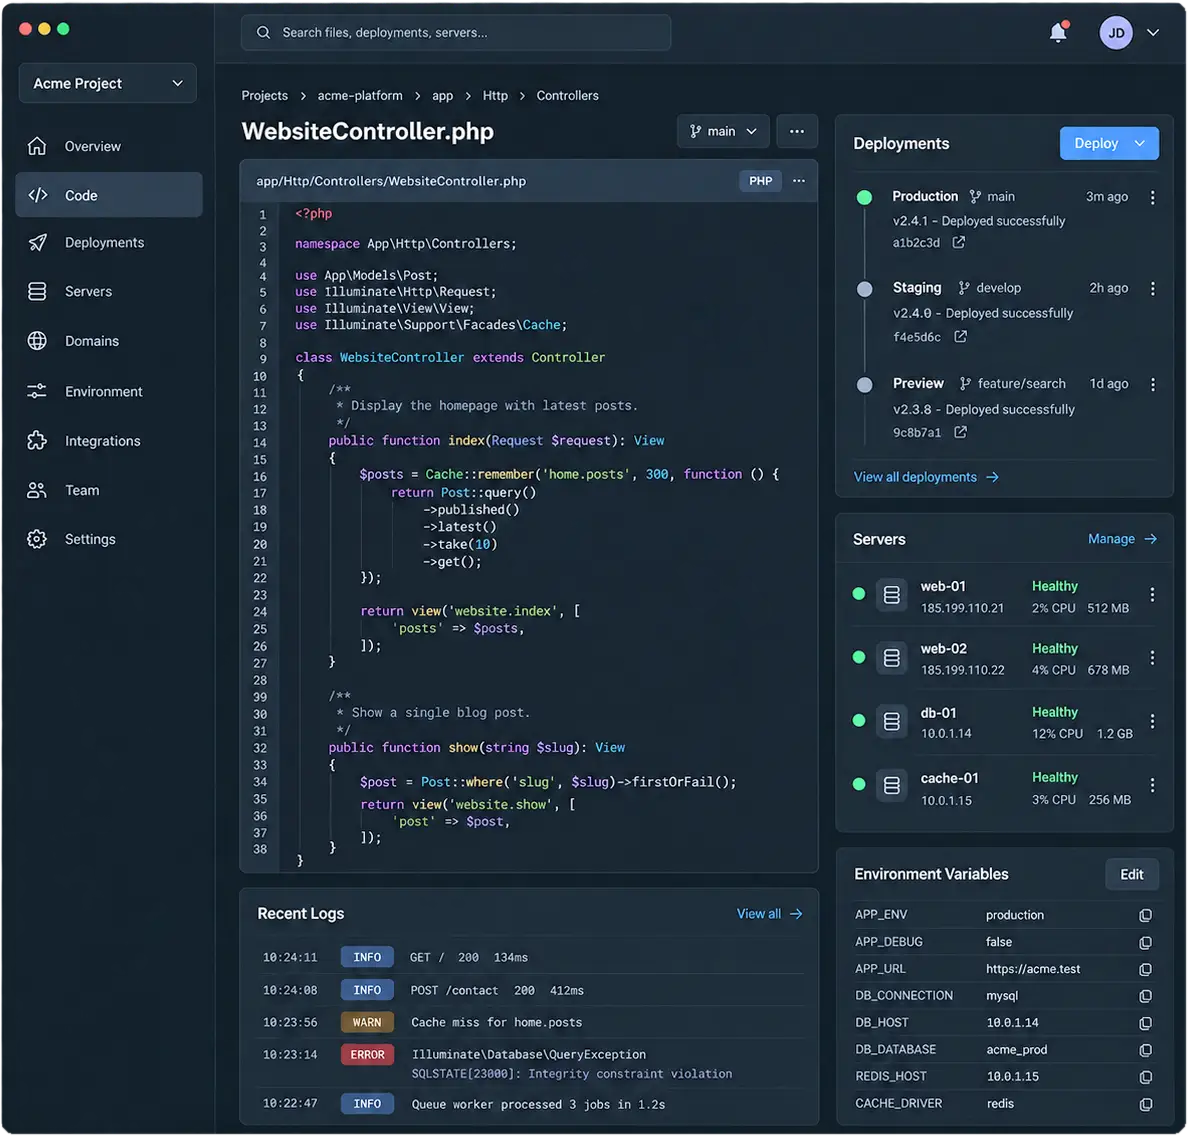Screen dimensions: 1188x1137
Task: Copy the REDIS_HOST variable value
Action: [x=1145, y=1076]
